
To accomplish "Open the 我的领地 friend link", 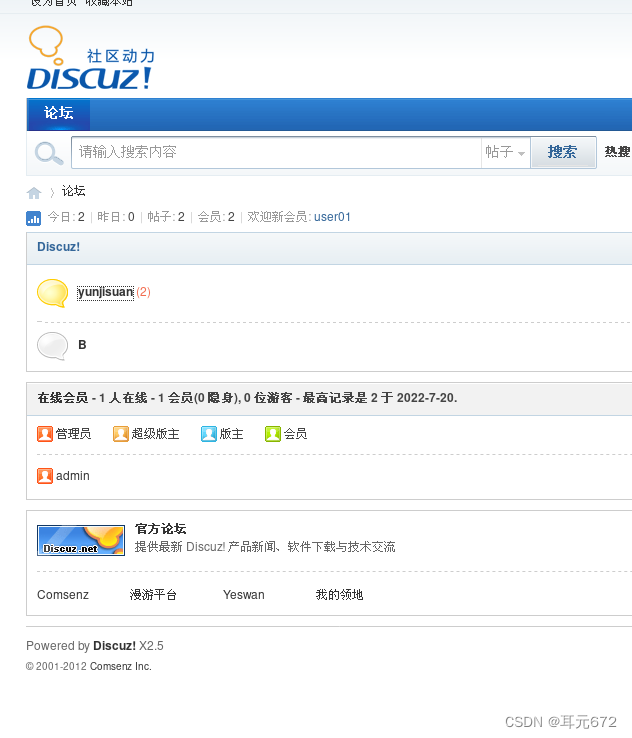I will click(339, 595).
